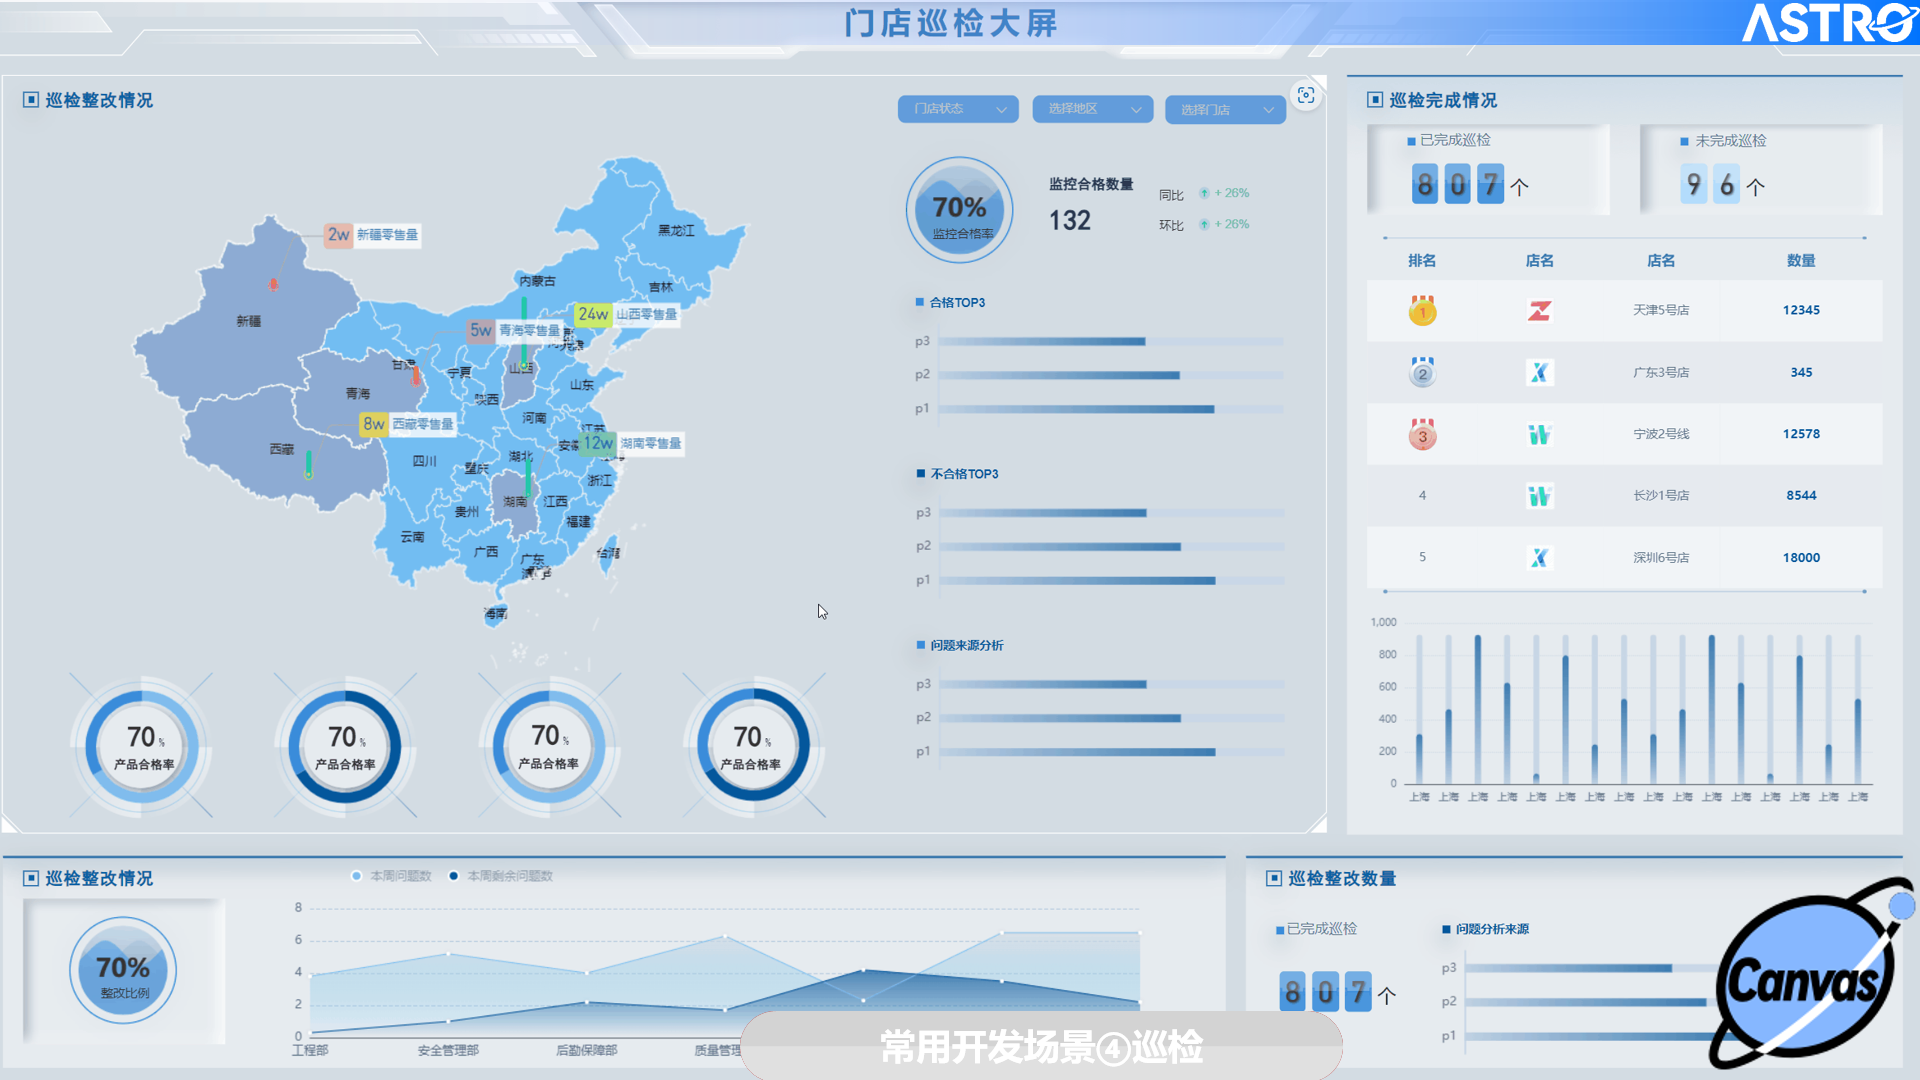Viewport: 1920px width, 1080px height.
Task: Toggle the 本周问题数 legend item
Action: coord(391,876)
